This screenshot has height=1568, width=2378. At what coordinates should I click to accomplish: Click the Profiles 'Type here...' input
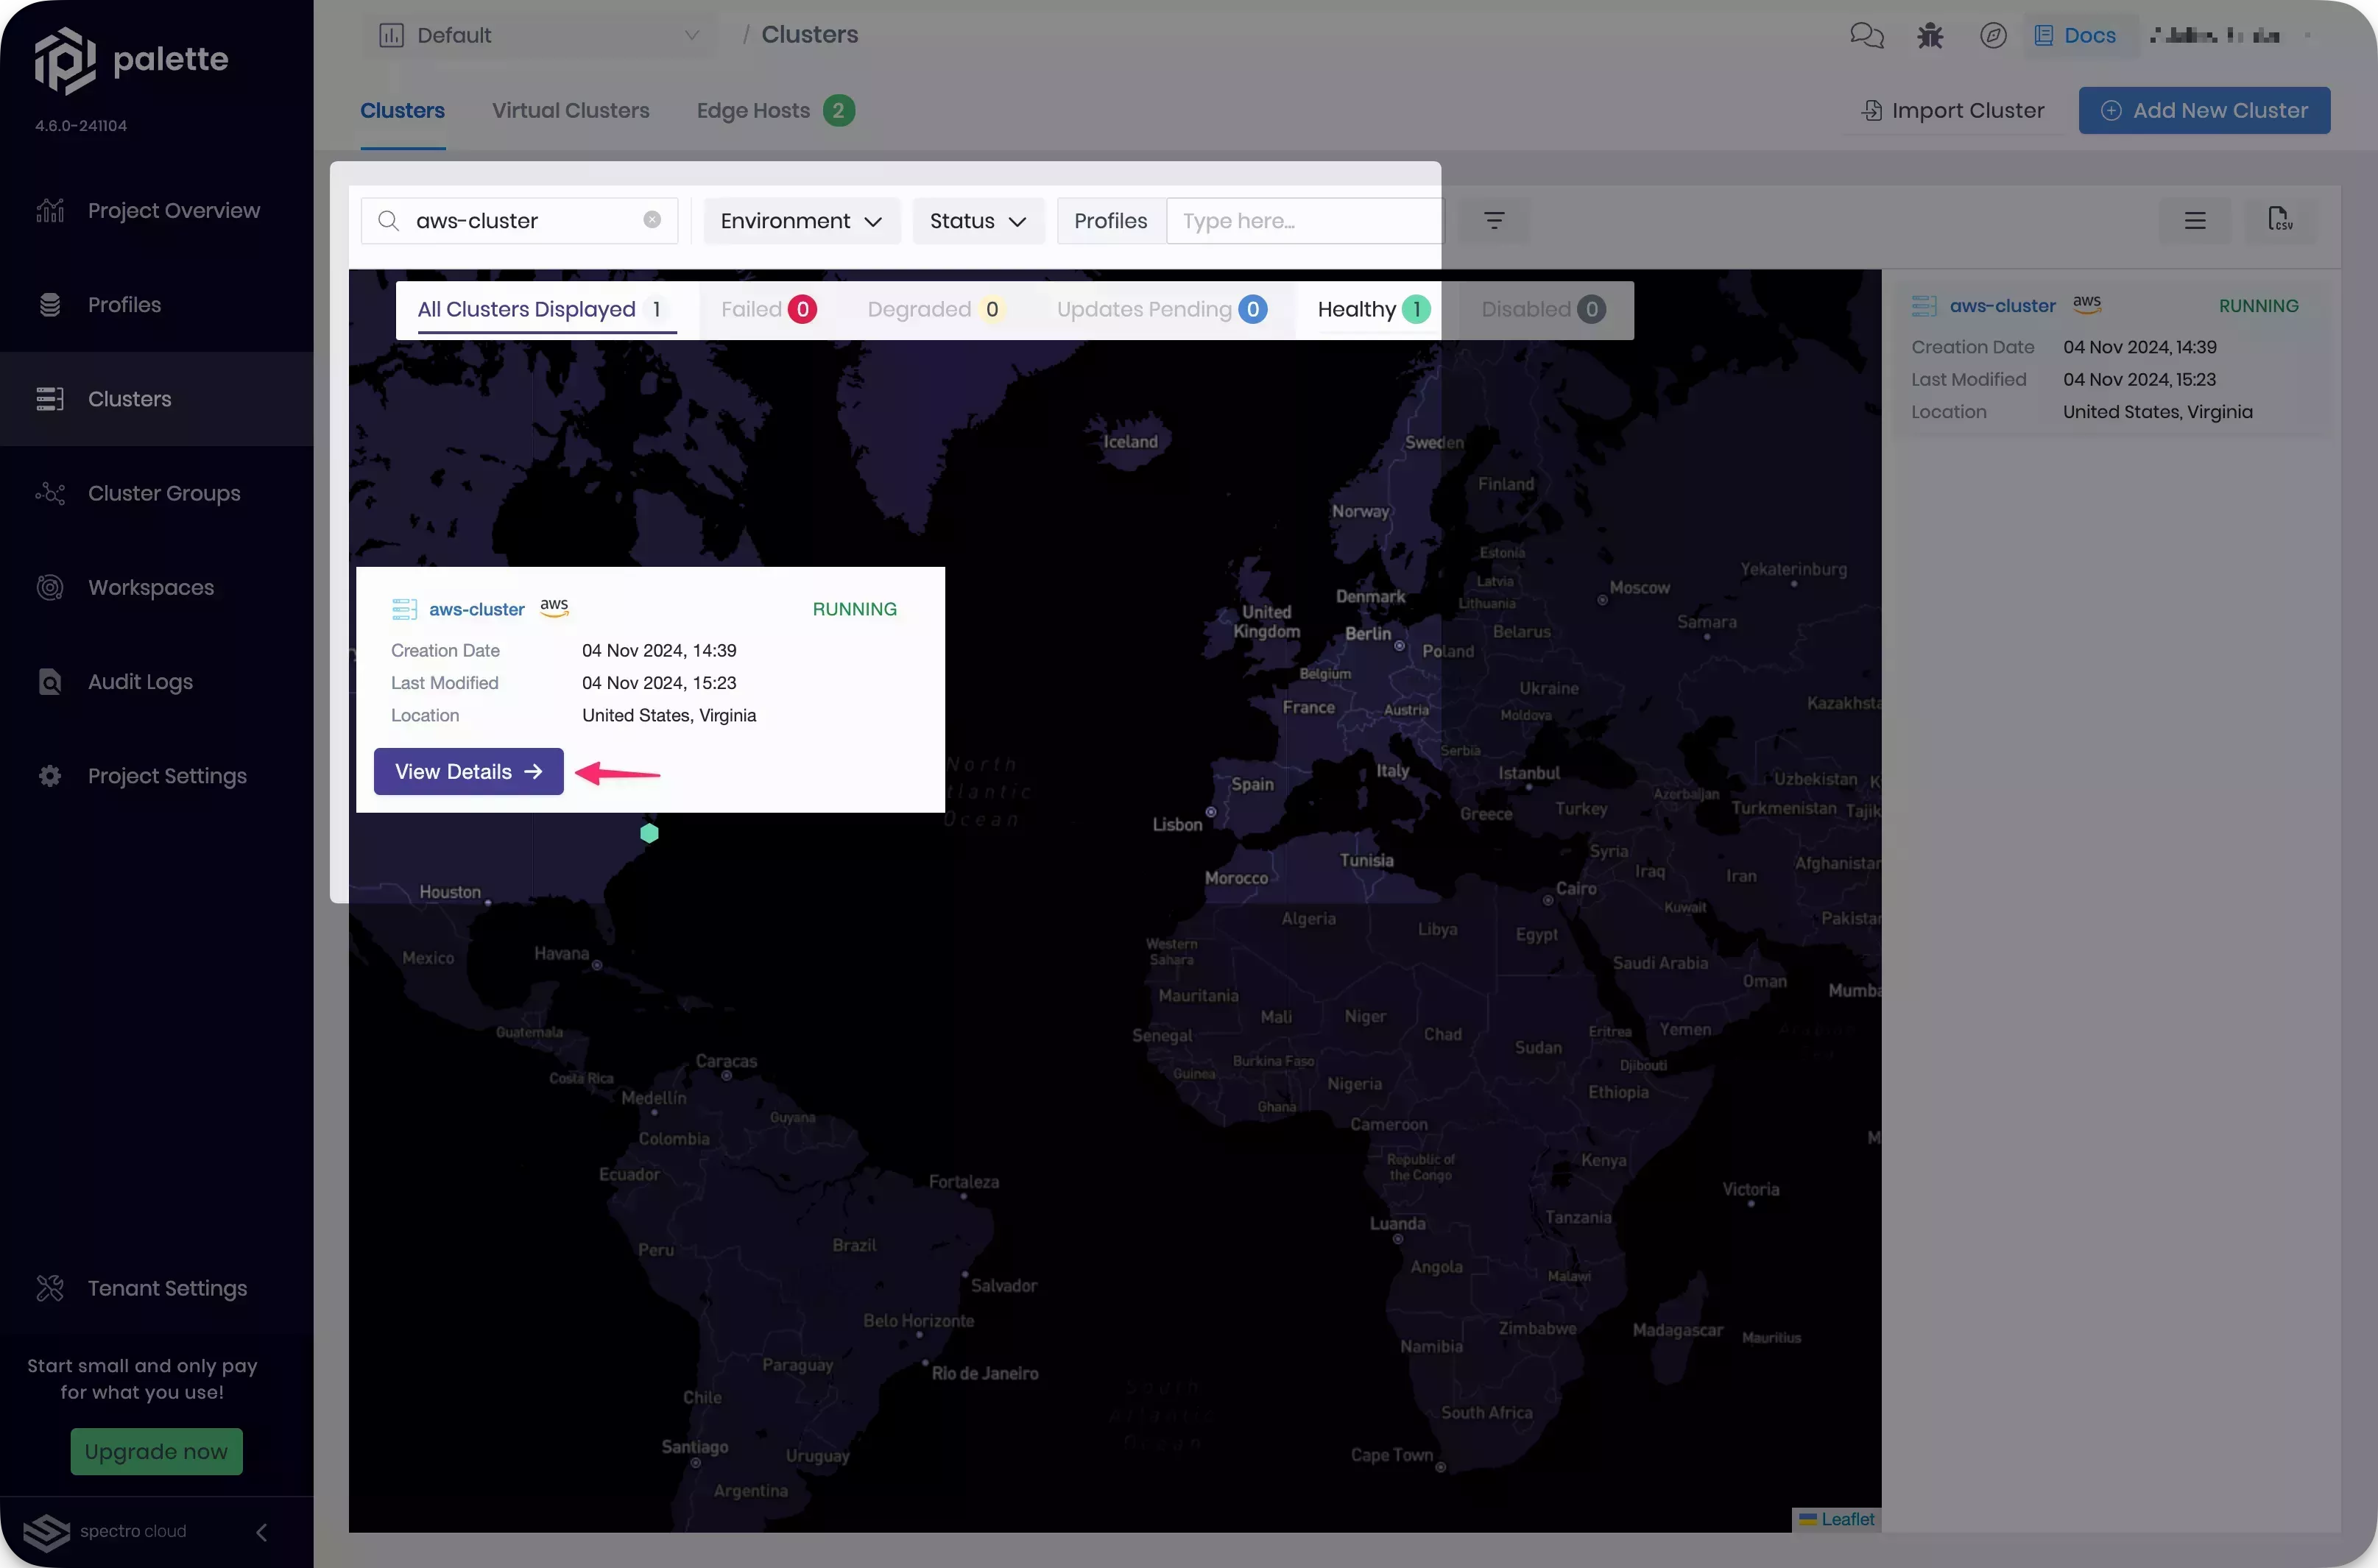click(x=1304, y=220)
